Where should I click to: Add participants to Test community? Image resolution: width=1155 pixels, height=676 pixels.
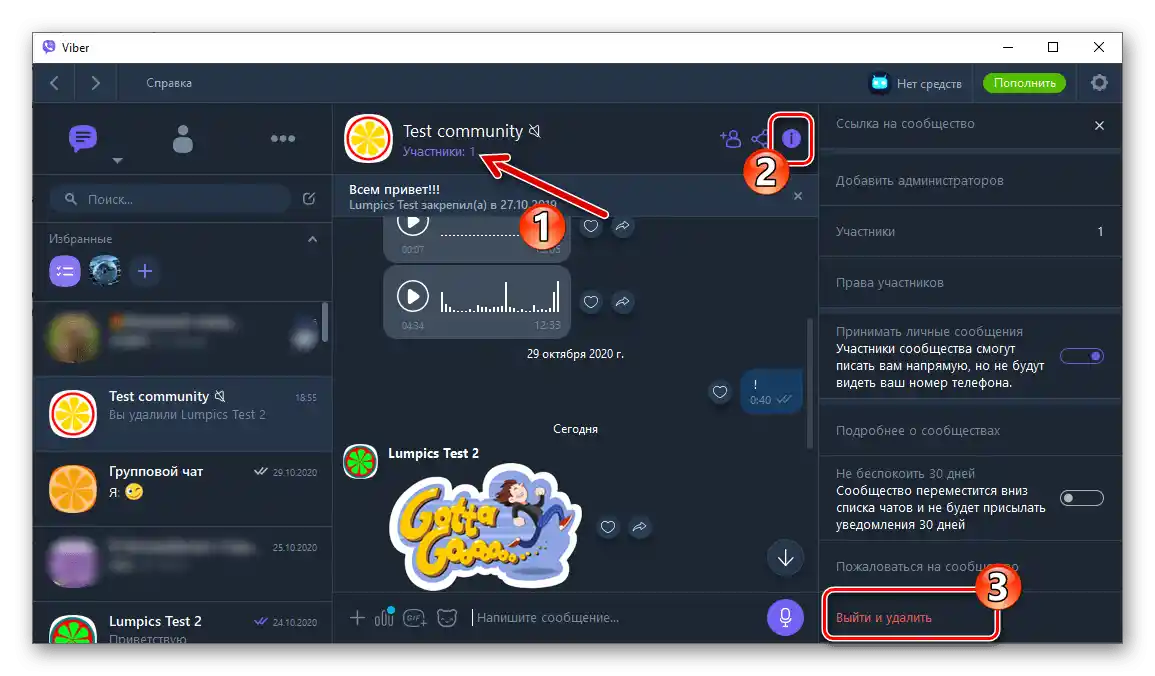pyautogui.click(x=731, y=140)
